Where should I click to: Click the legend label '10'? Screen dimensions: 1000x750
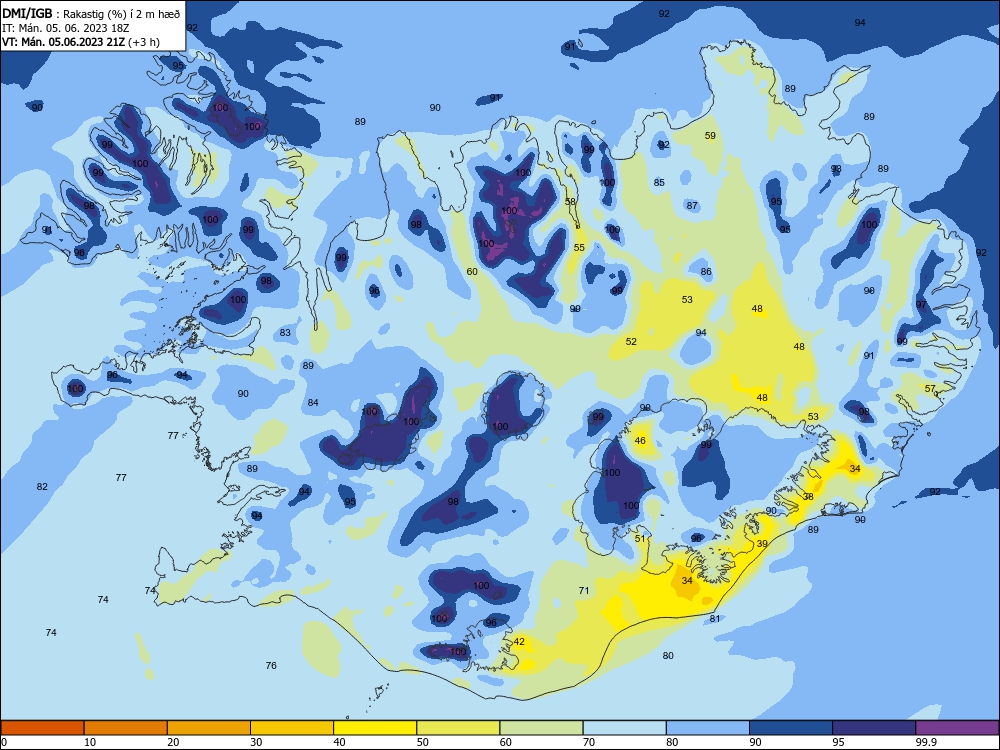[90, 742]
